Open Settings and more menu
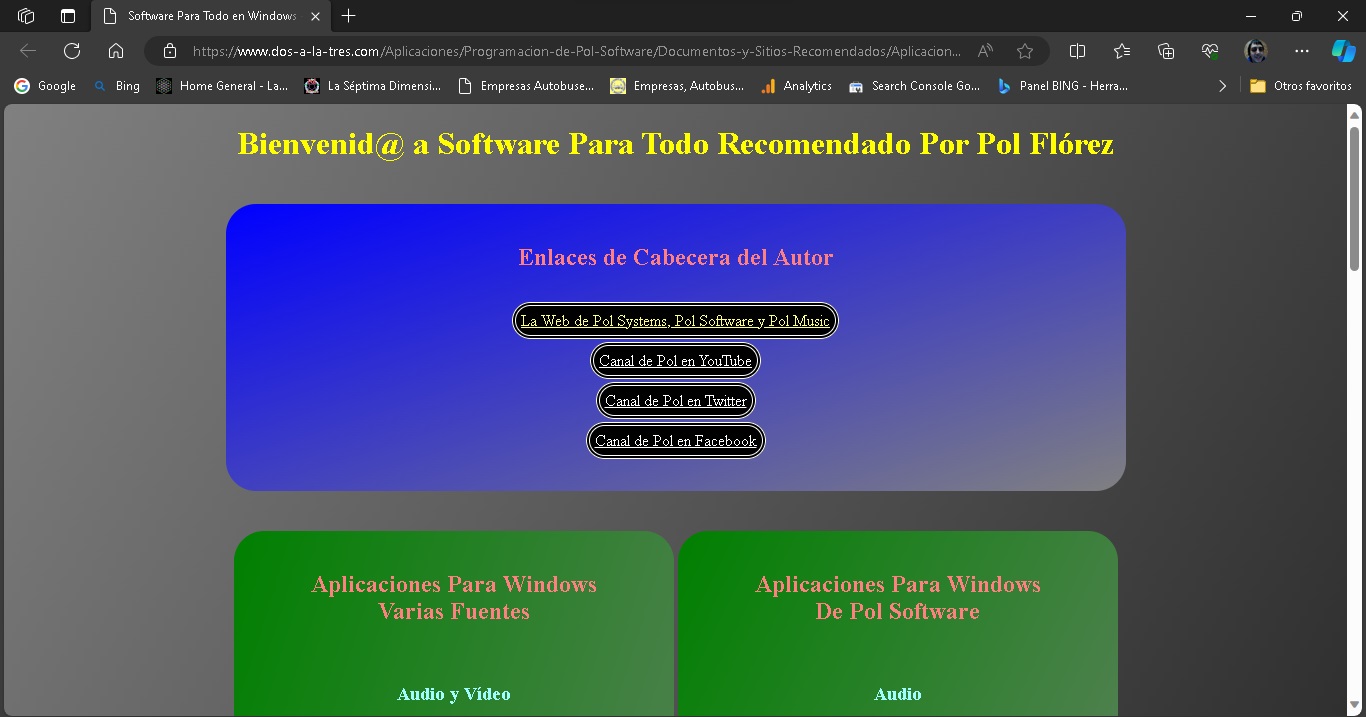The image size is (1366, 717). (x=1301, y=50)
